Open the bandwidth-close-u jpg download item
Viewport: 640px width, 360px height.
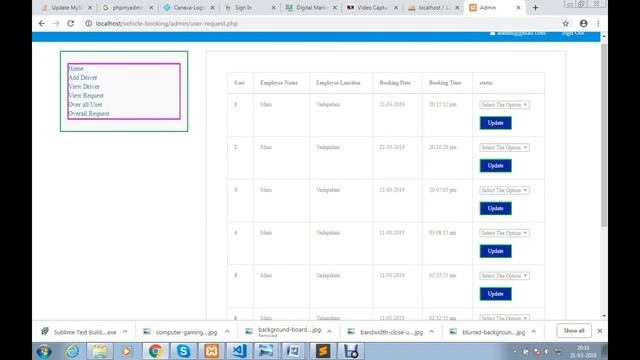(x=384, y=332)
